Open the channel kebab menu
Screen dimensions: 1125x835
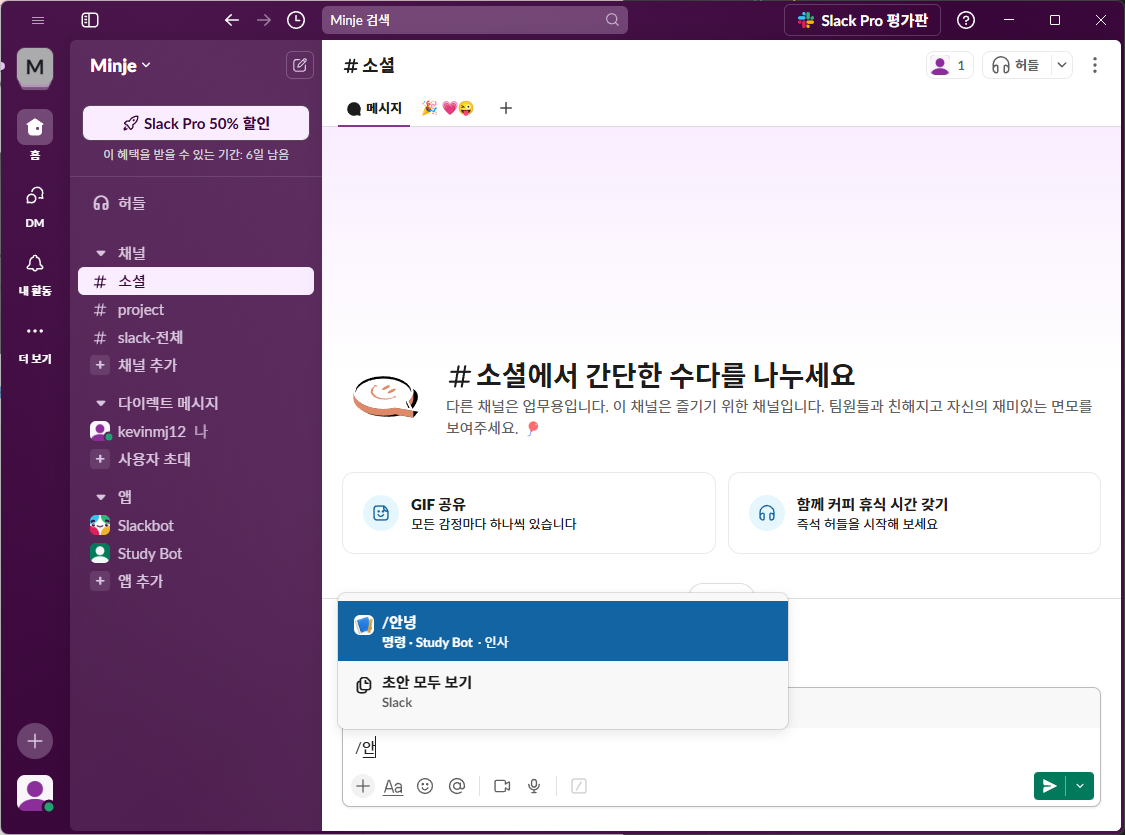tap(1094, 65)
